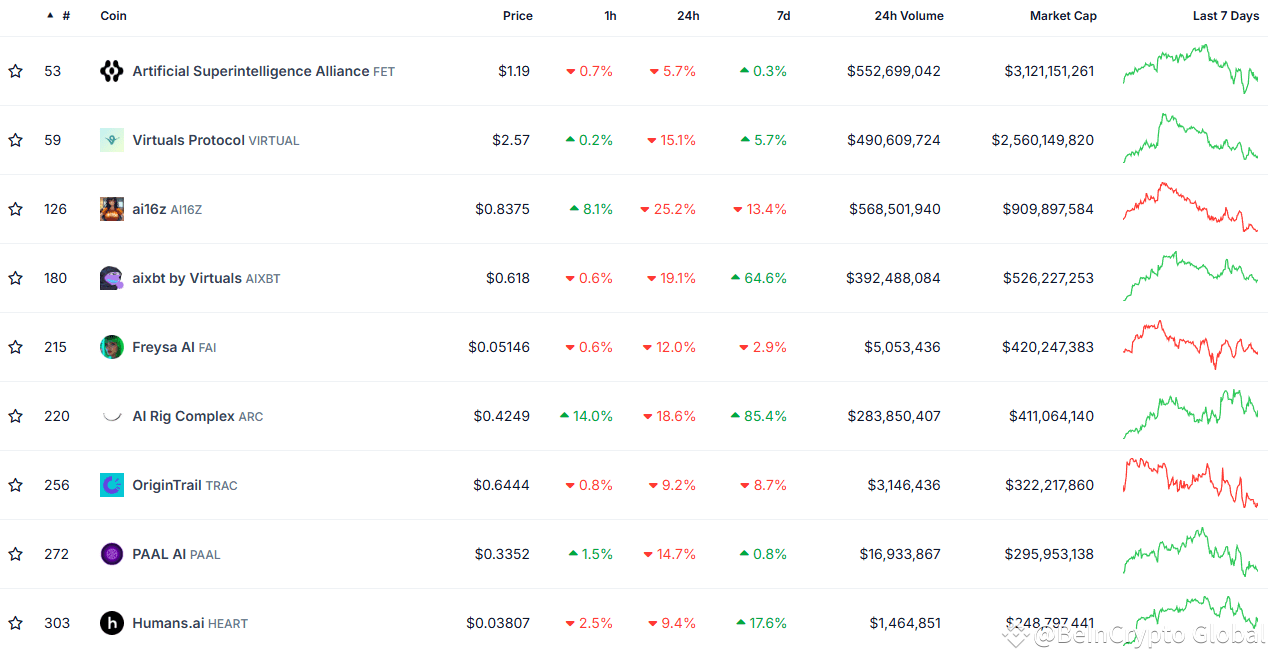
Task: Click 85.4% 7d gain for AI Rig Complex
Action: (x=759, y=416)
